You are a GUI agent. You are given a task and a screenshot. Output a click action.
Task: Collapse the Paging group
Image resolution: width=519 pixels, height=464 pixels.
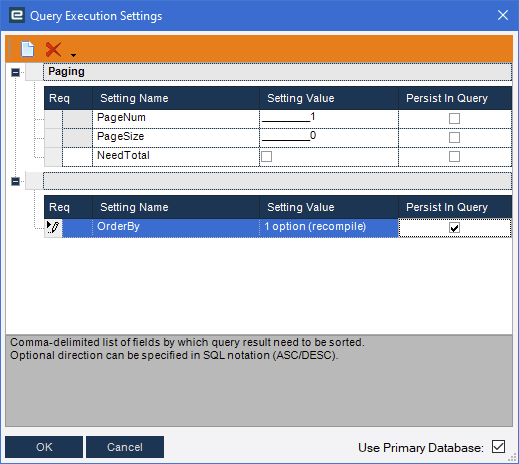point(15,72)
